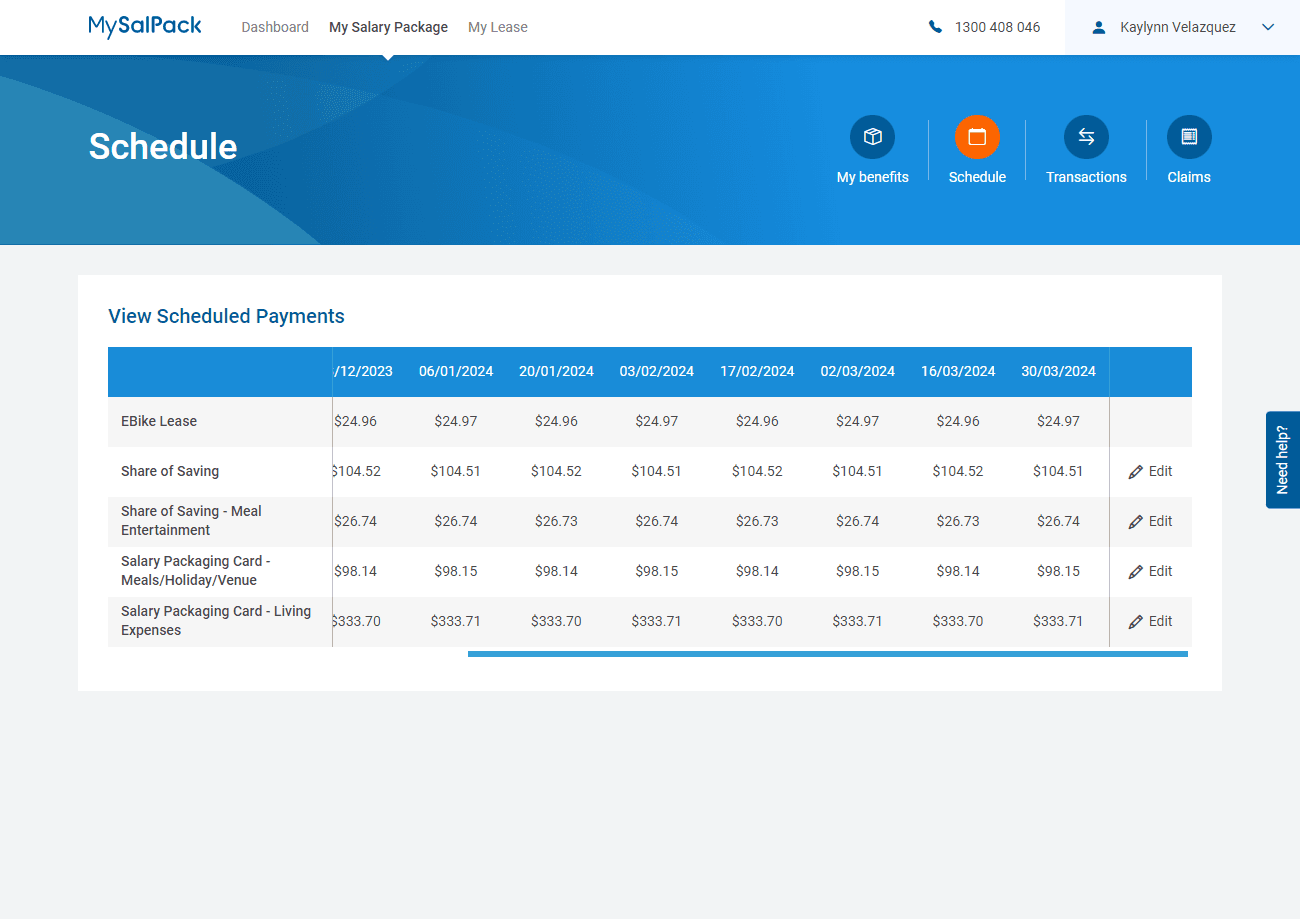Expand the Kaylynn Velazquez account dropdown
This screenshot has height=919, width=1300.
pos(1268,27)
